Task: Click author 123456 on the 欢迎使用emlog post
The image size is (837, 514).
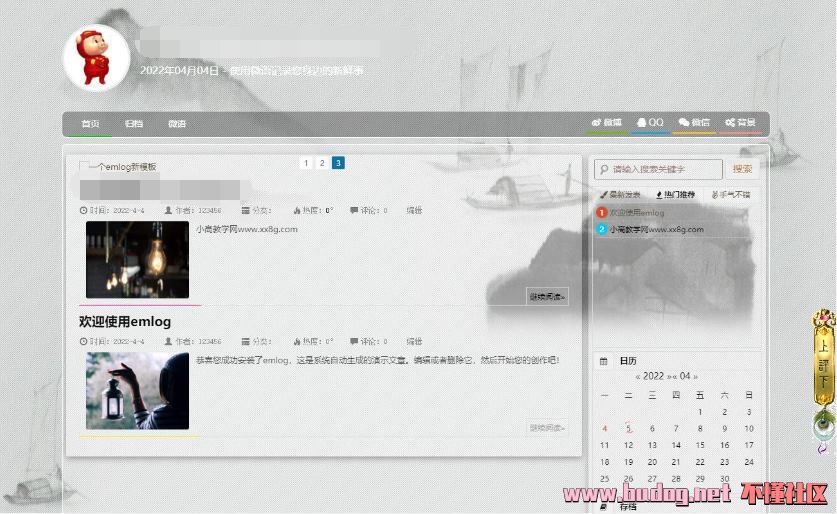Action: pyautogui.click(x=209, y=342)
